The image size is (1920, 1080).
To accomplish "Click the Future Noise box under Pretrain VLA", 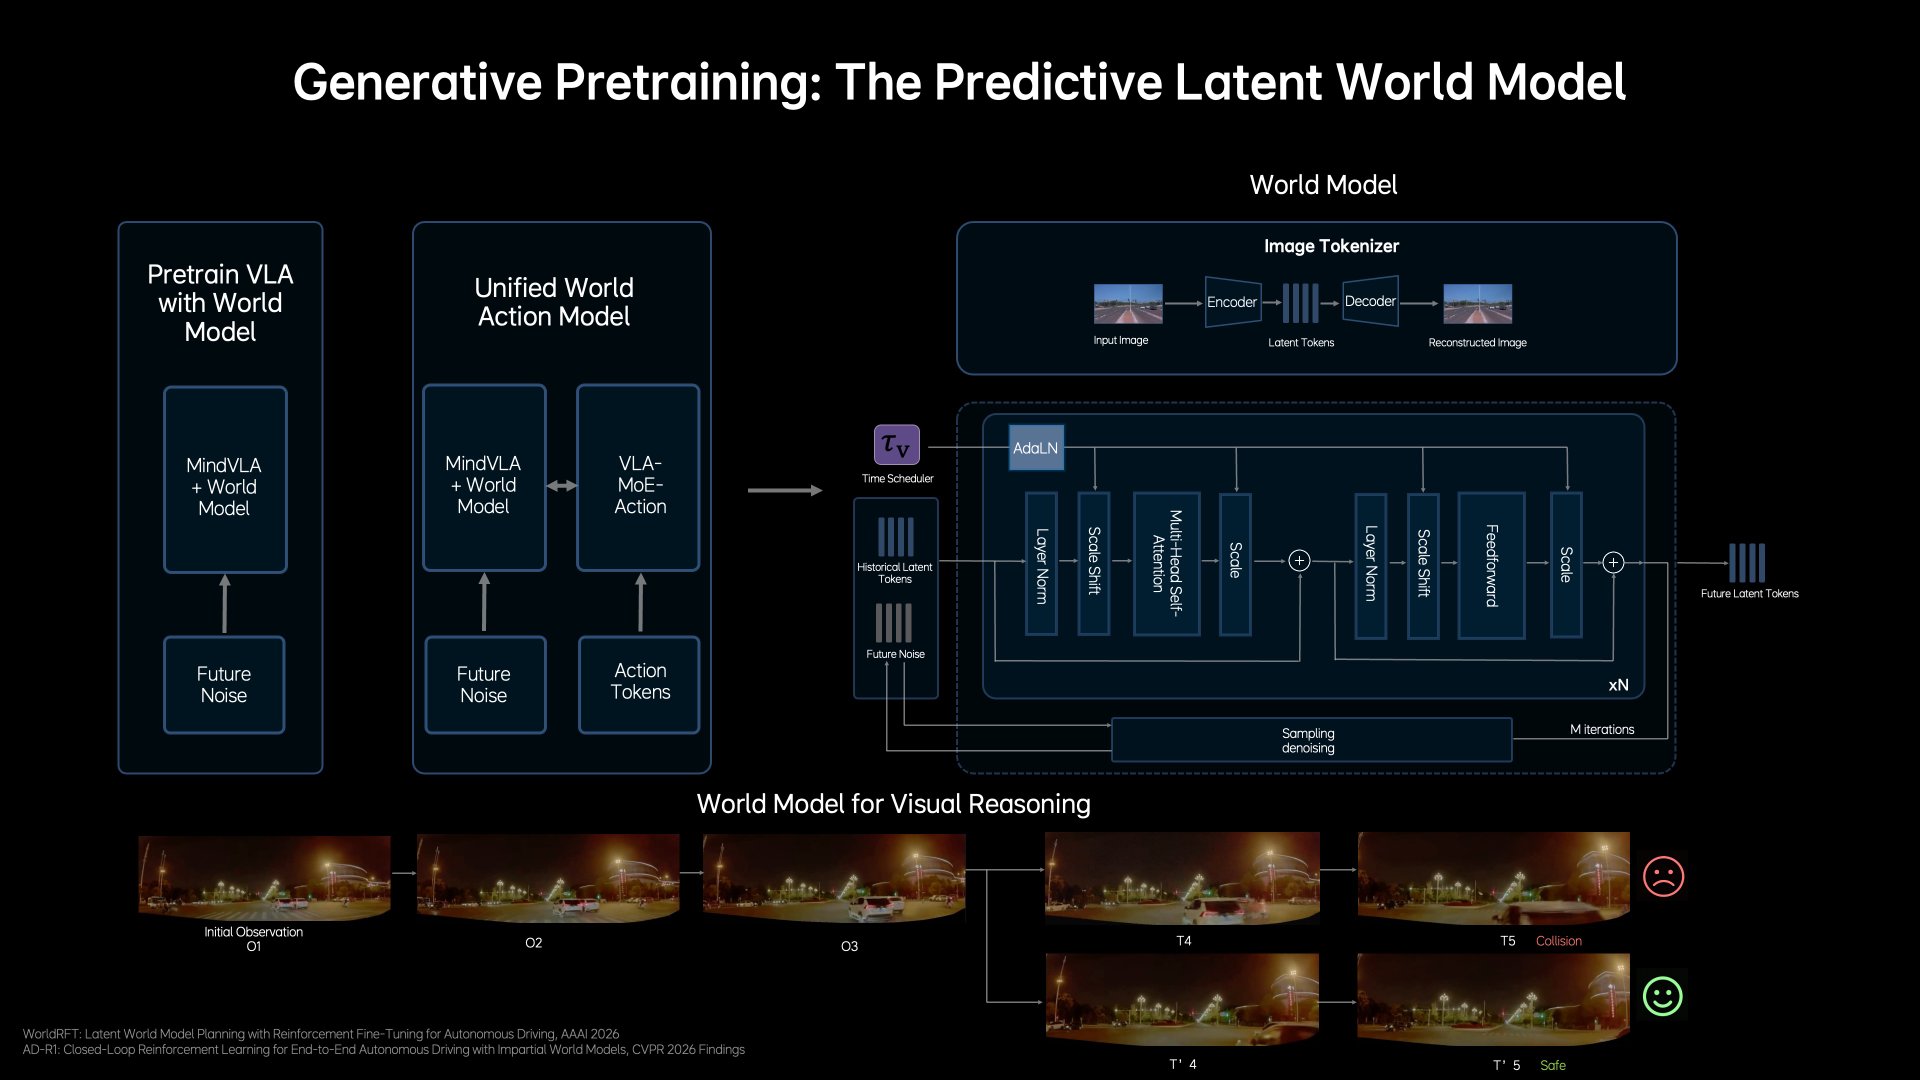I will point(224,685).
